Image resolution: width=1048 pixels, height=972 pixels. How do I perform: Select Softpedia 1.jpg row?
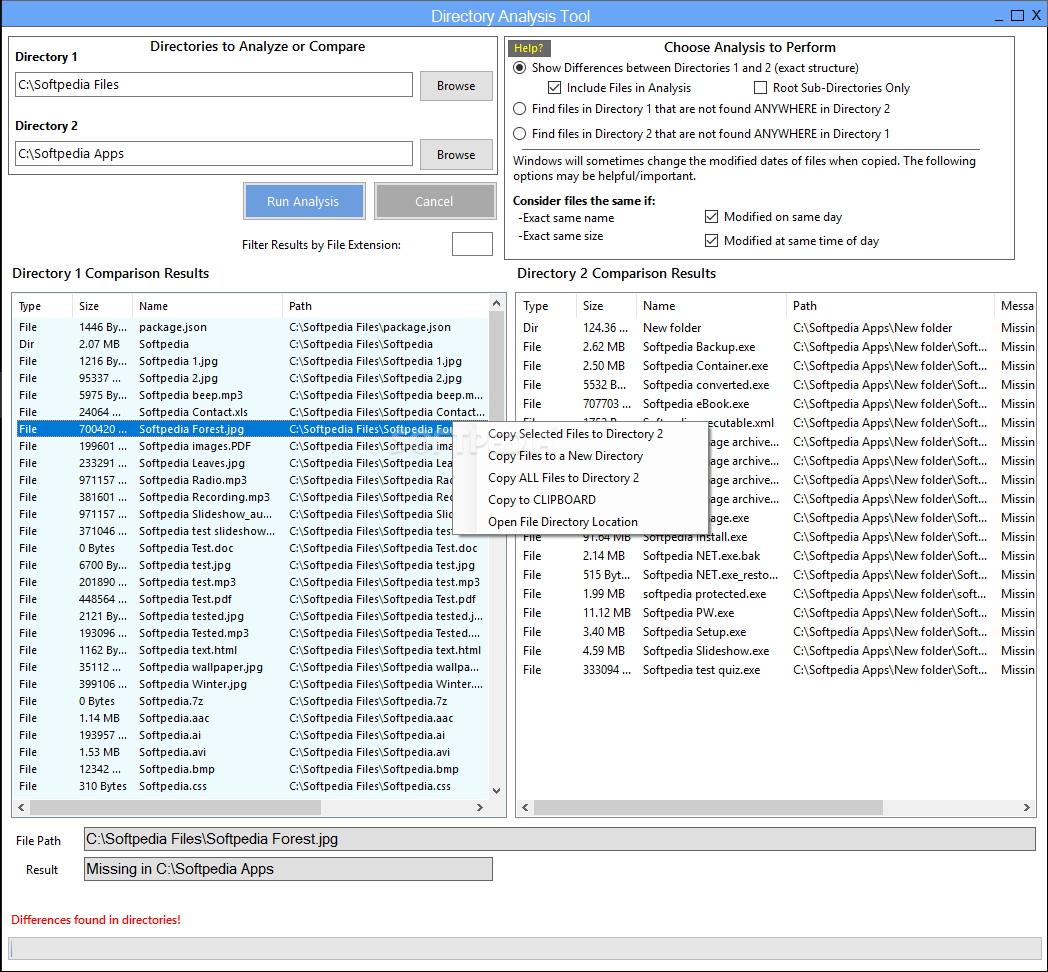(253, 361)
